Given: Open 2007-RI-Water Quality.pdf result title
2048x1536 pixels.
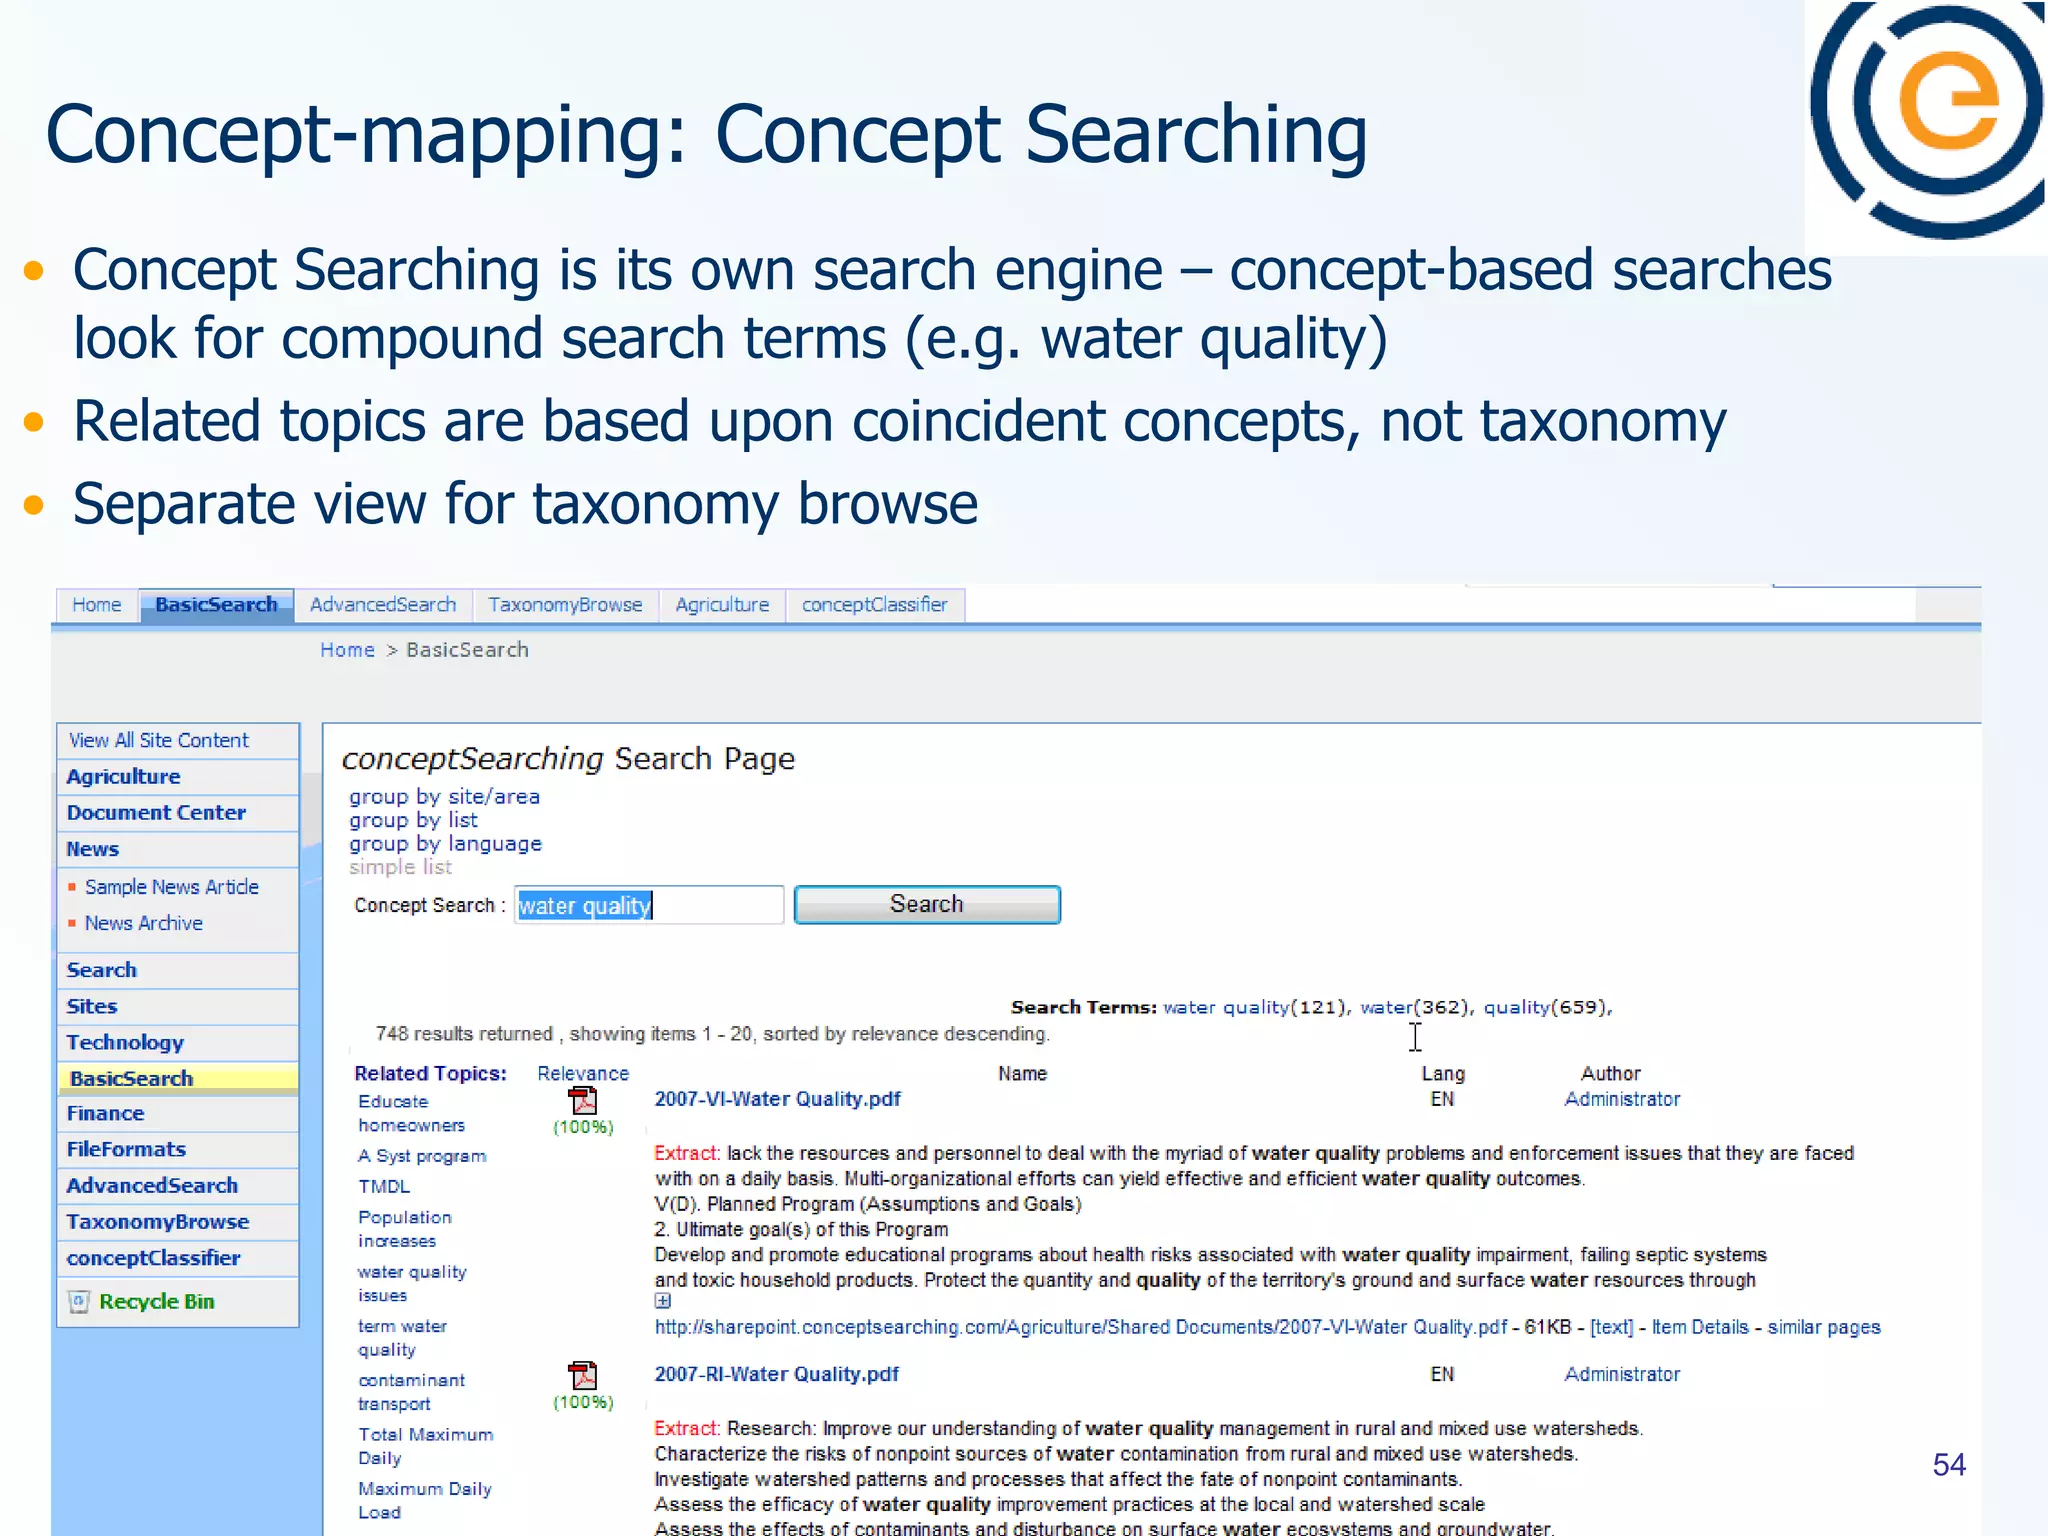Looking at the screenshot, I should pos(776,1375).
